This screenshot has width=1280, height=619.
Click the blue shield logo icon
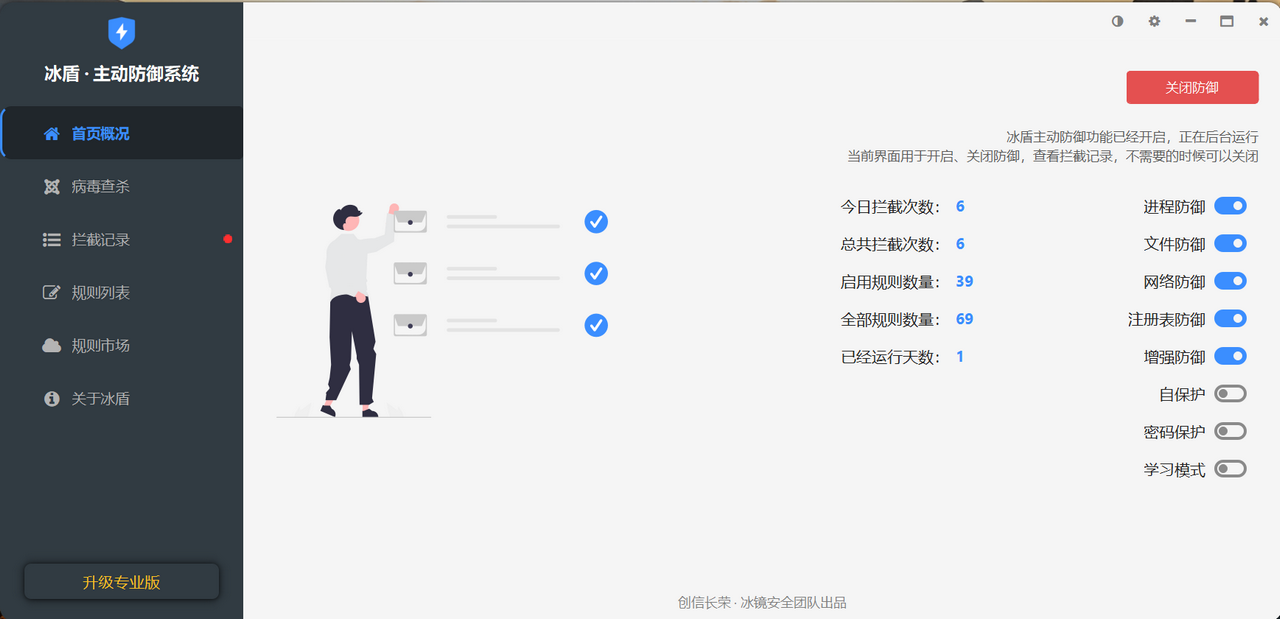(121, 33)
